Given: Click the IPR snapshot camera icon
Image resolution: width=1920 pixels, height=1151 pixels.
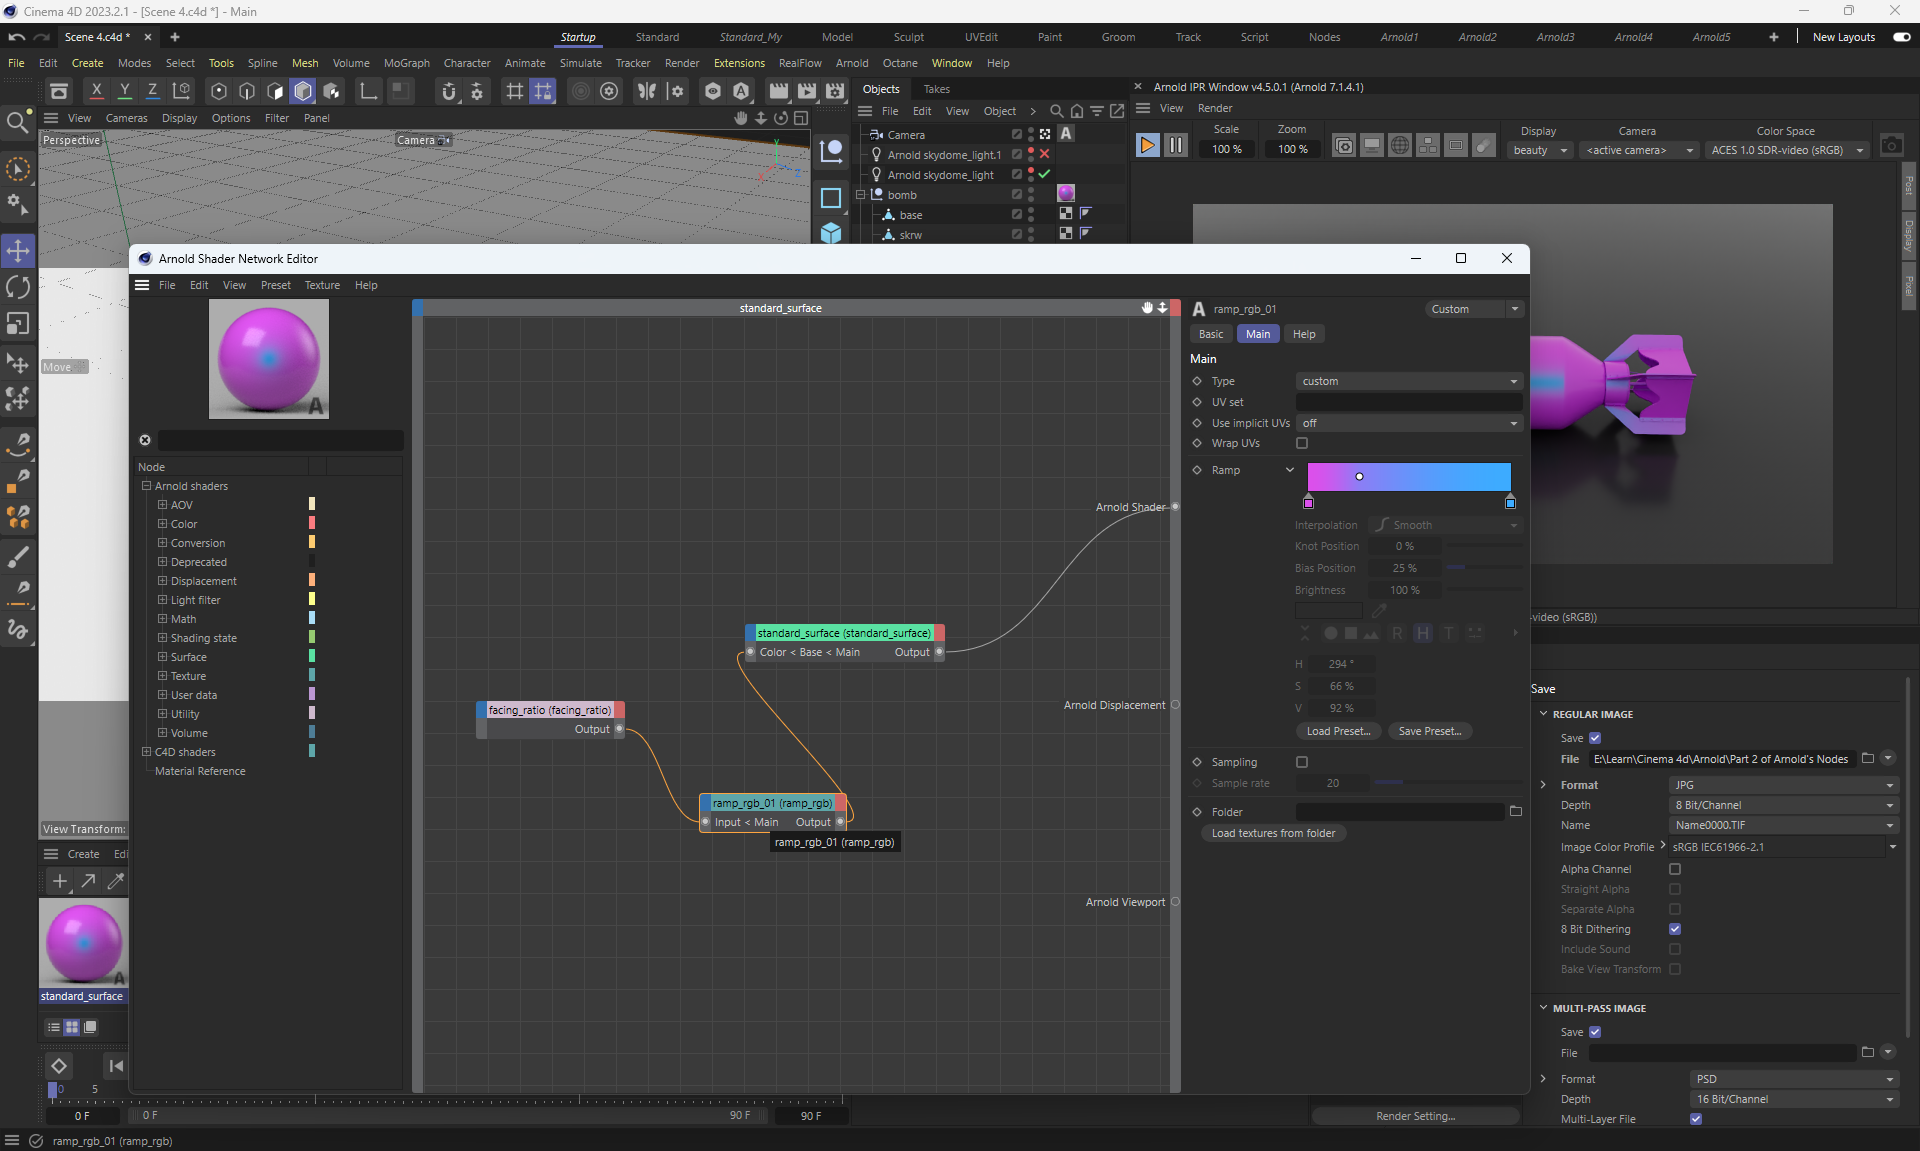Looking at the screenshot, I should pyautogui.click(x=1891, y=146).
